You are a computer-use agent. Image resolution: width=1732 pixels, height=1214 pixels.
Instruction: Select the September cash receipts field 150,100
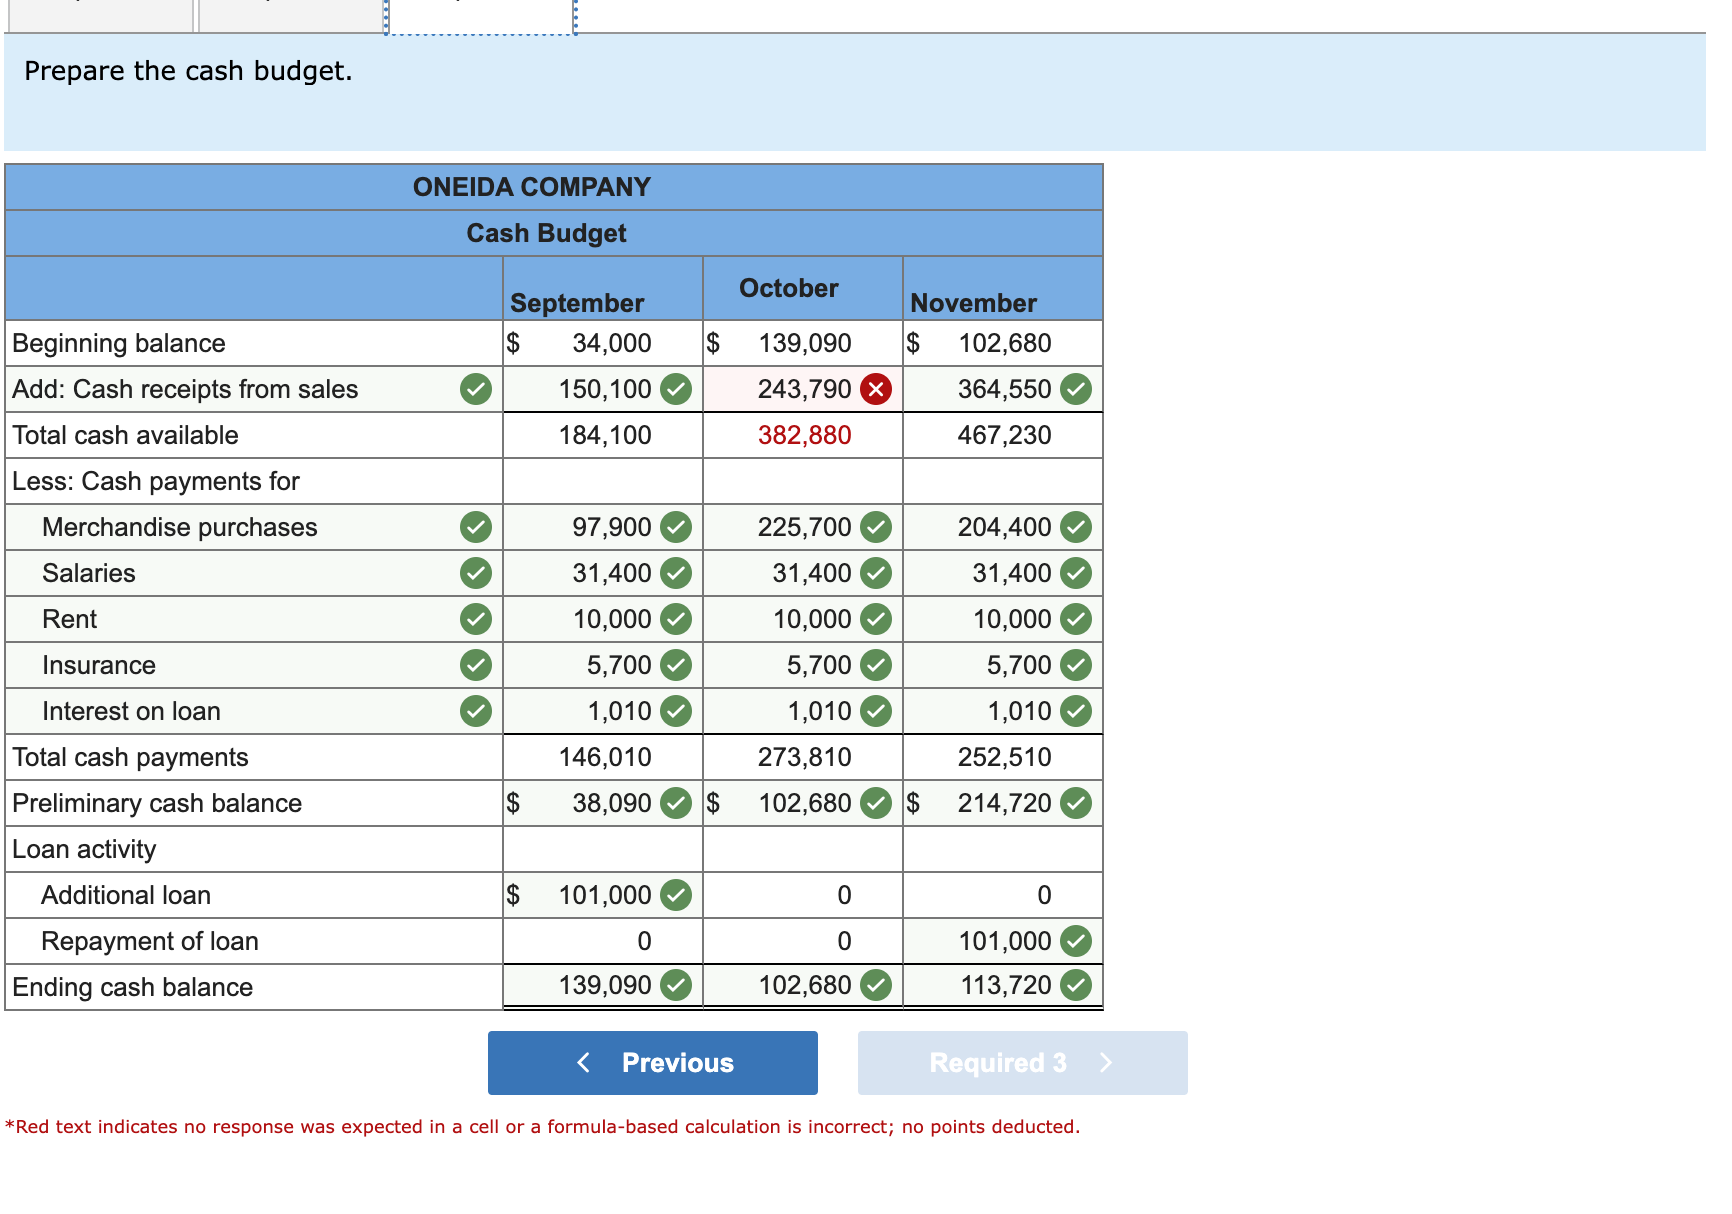coord(603,389)
